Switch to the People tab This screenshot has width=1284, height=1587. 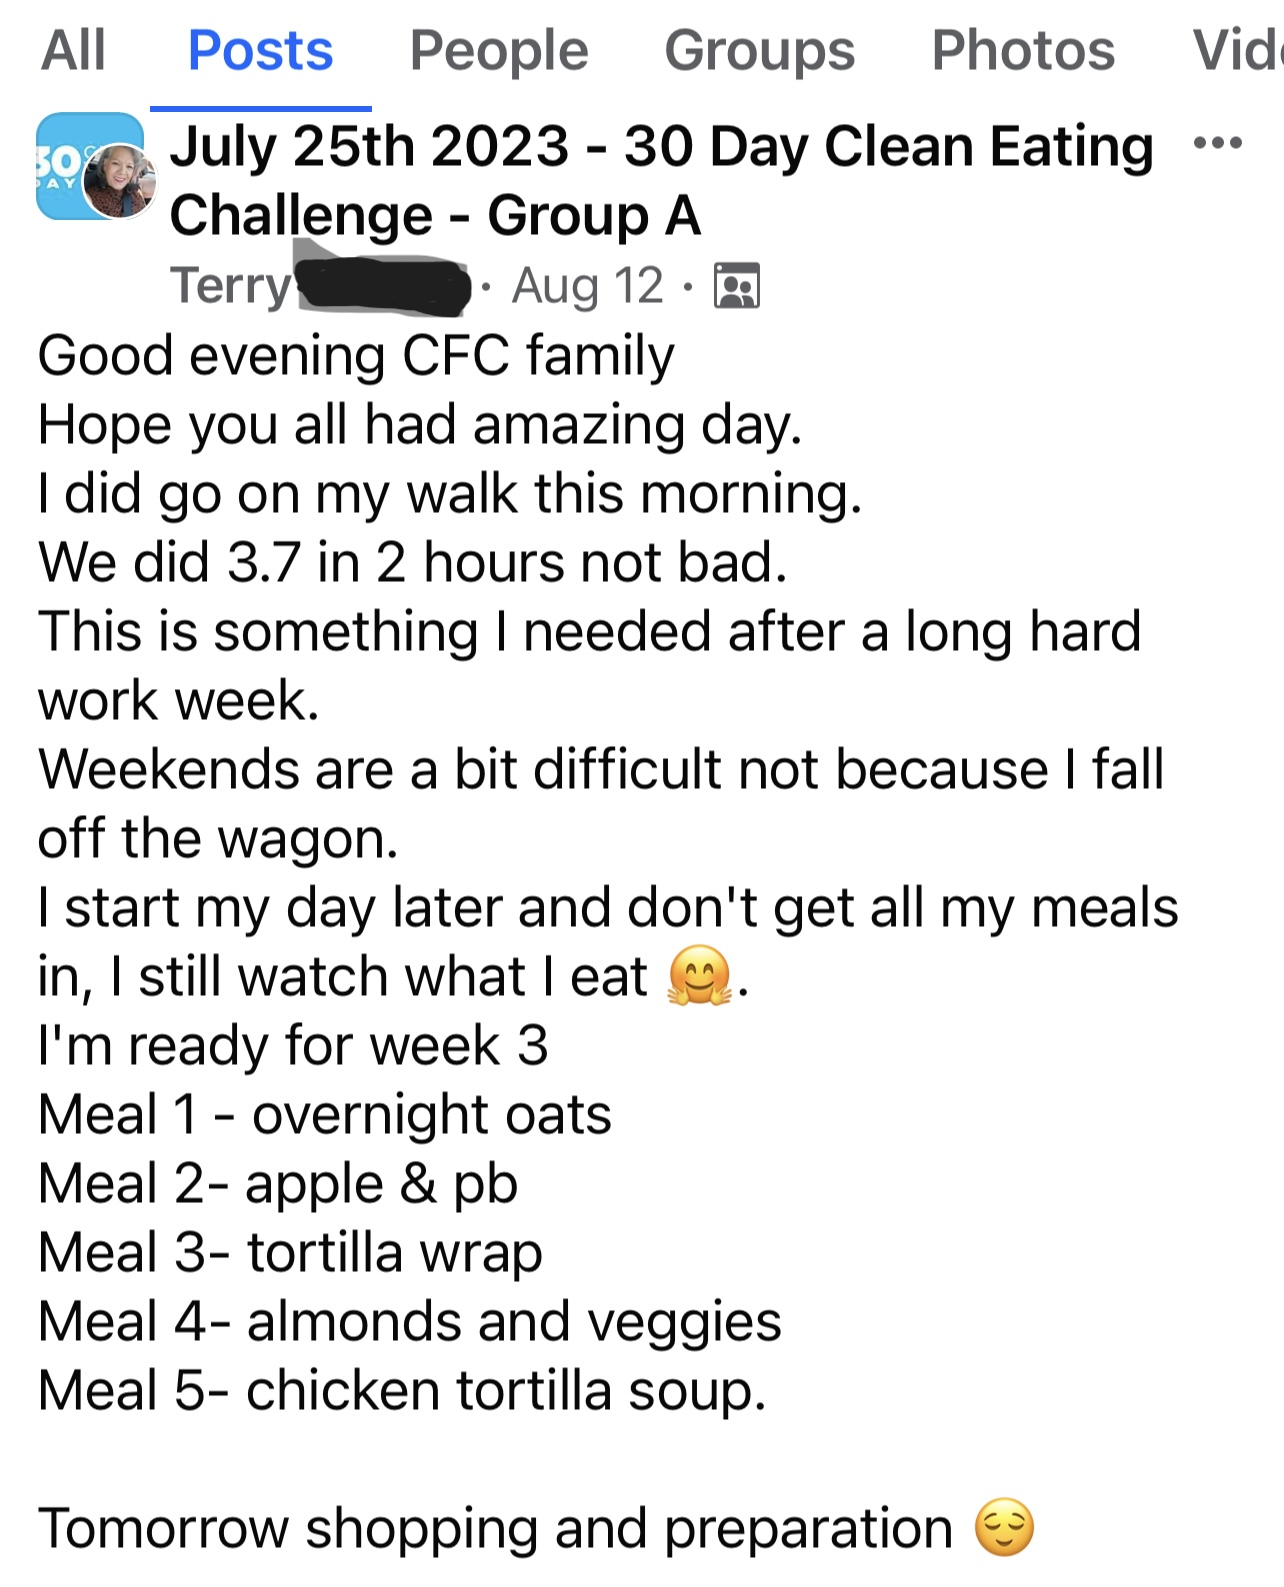coord(498,50)
